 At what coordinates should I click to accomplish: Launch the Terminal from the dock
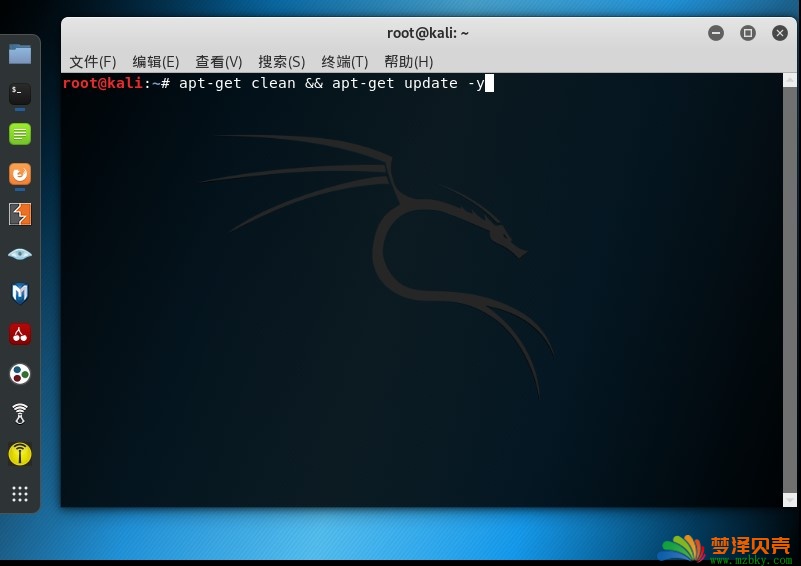[20, 94]
